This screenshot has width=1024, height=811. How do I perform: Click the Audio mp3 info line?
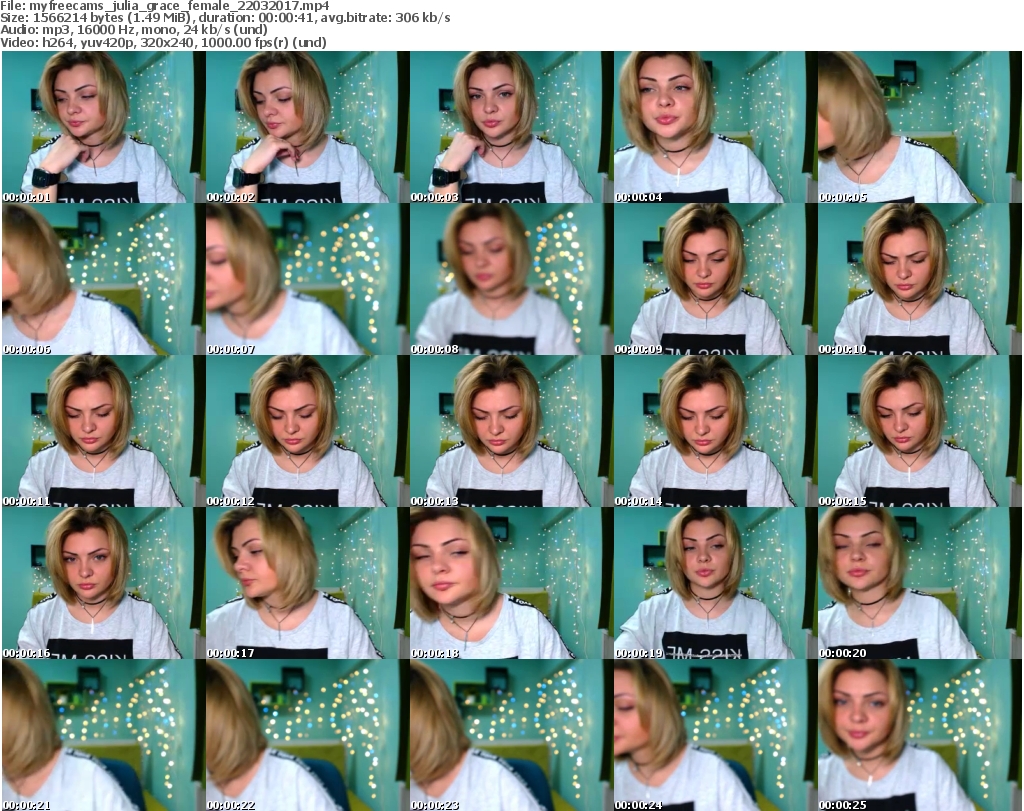pos(133,29)
